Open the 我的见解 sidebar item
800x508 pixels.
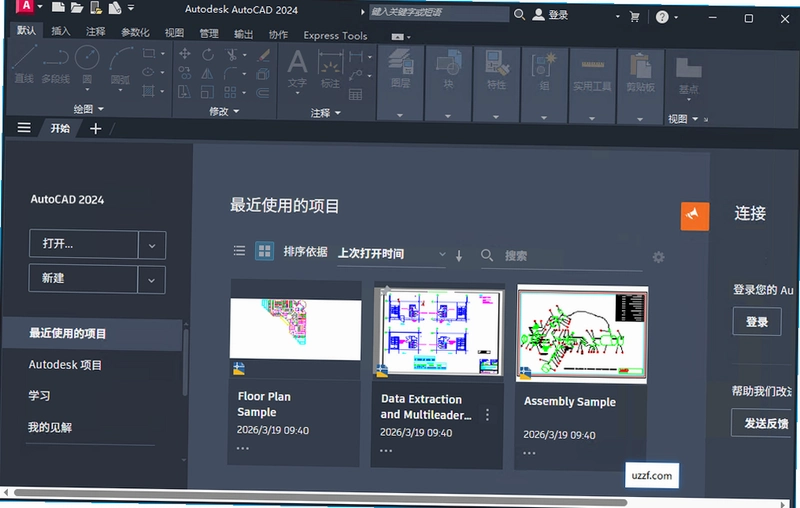coord(49,427)
